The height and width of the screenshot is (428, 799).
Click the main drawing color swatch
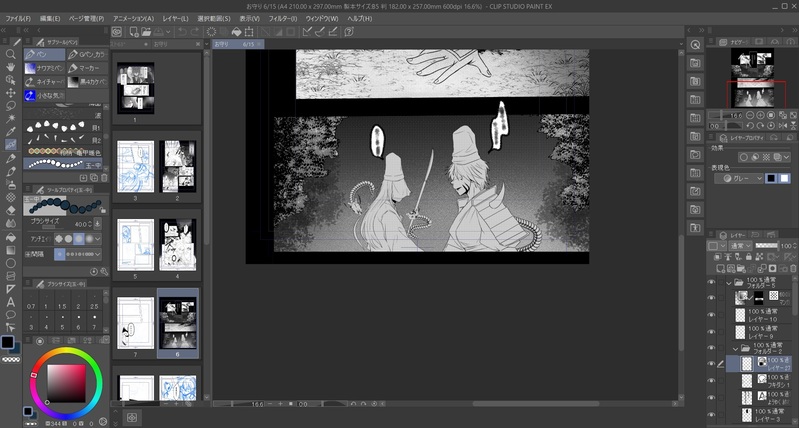pos(8,342)
